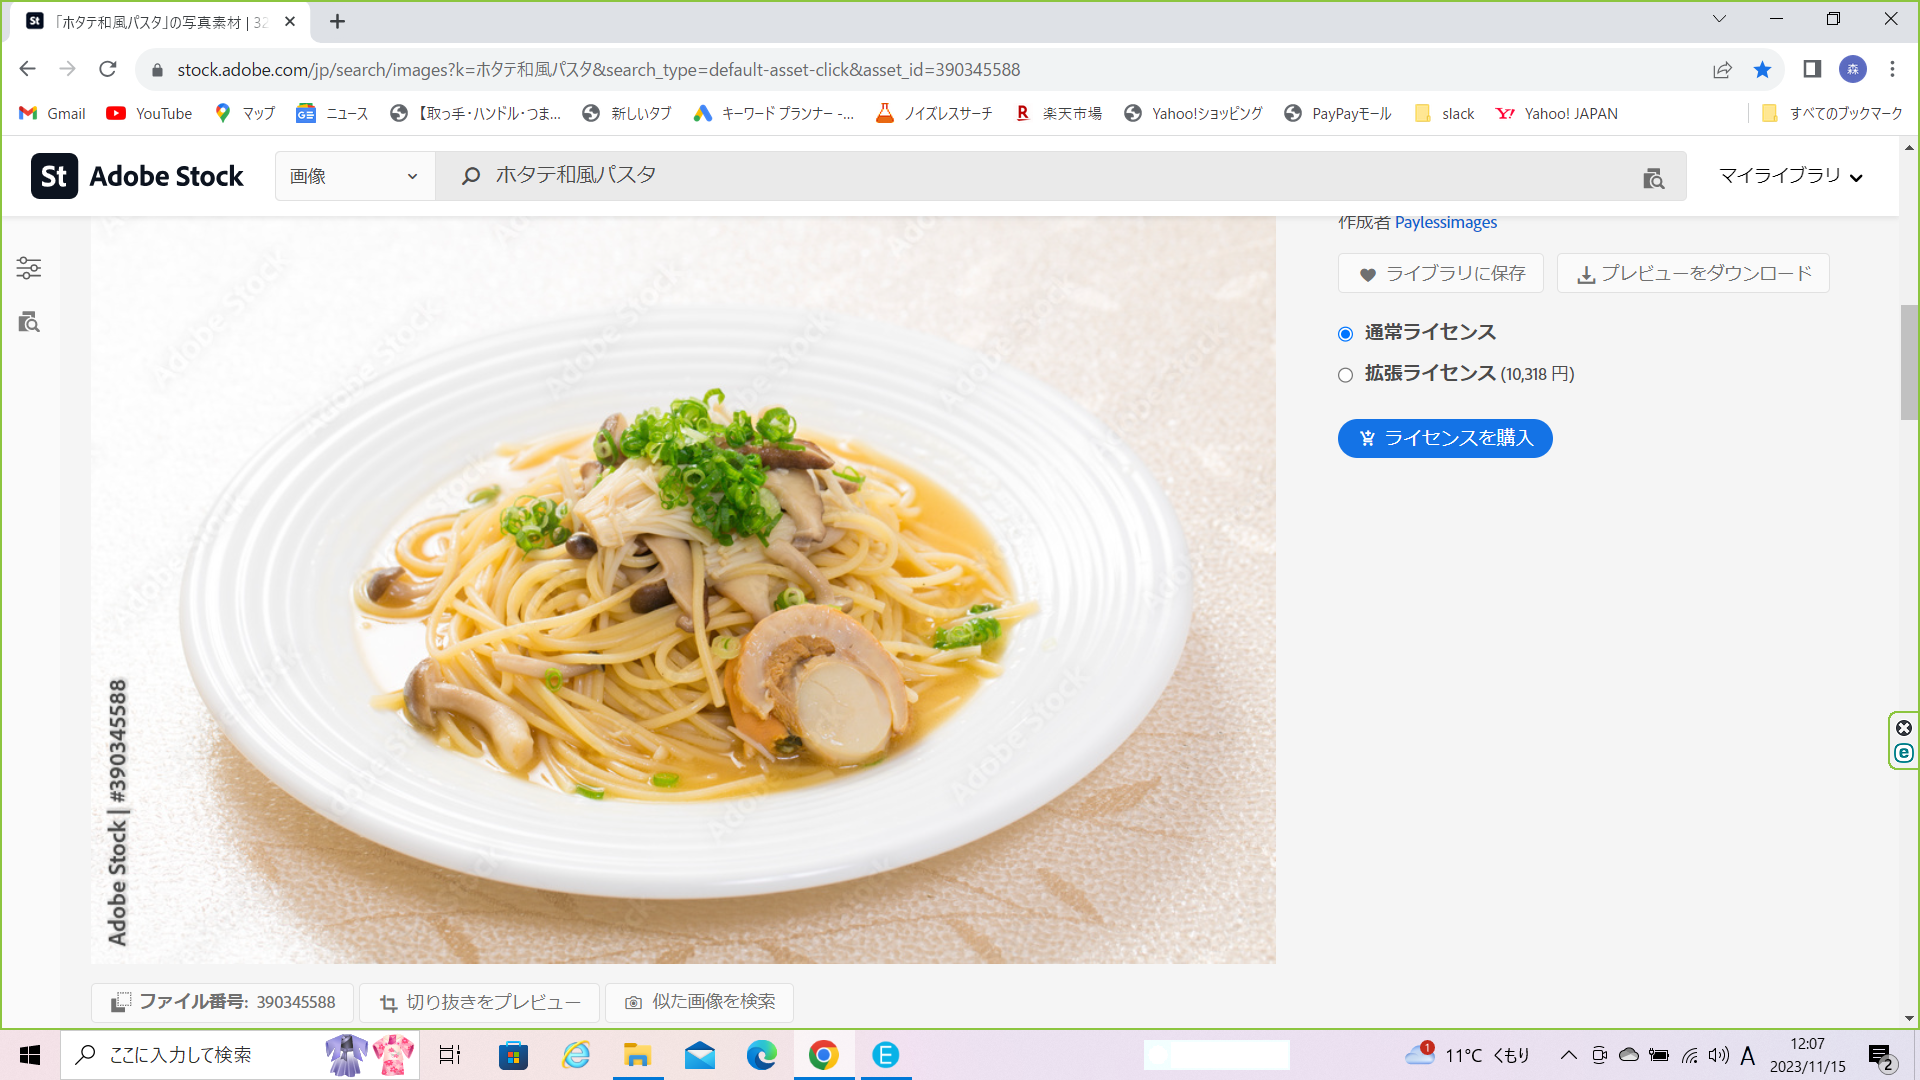Open the Yahoo! JAPAN bookmark
This screenshot has height=1080, width=1920.
(x=1557, y=113)
